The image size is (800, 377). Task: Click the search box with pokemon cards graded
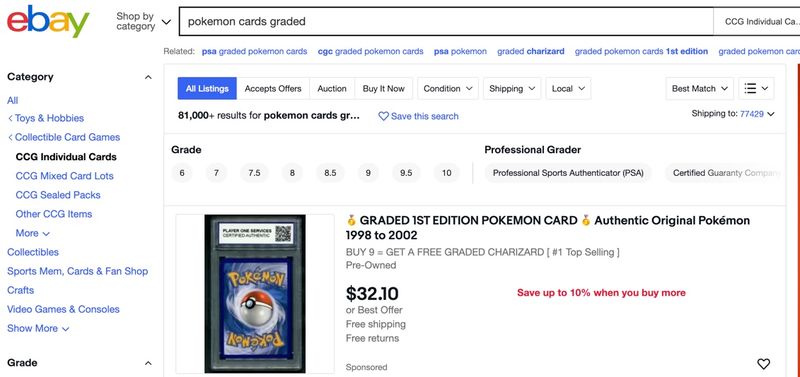[x=446, y=21]
